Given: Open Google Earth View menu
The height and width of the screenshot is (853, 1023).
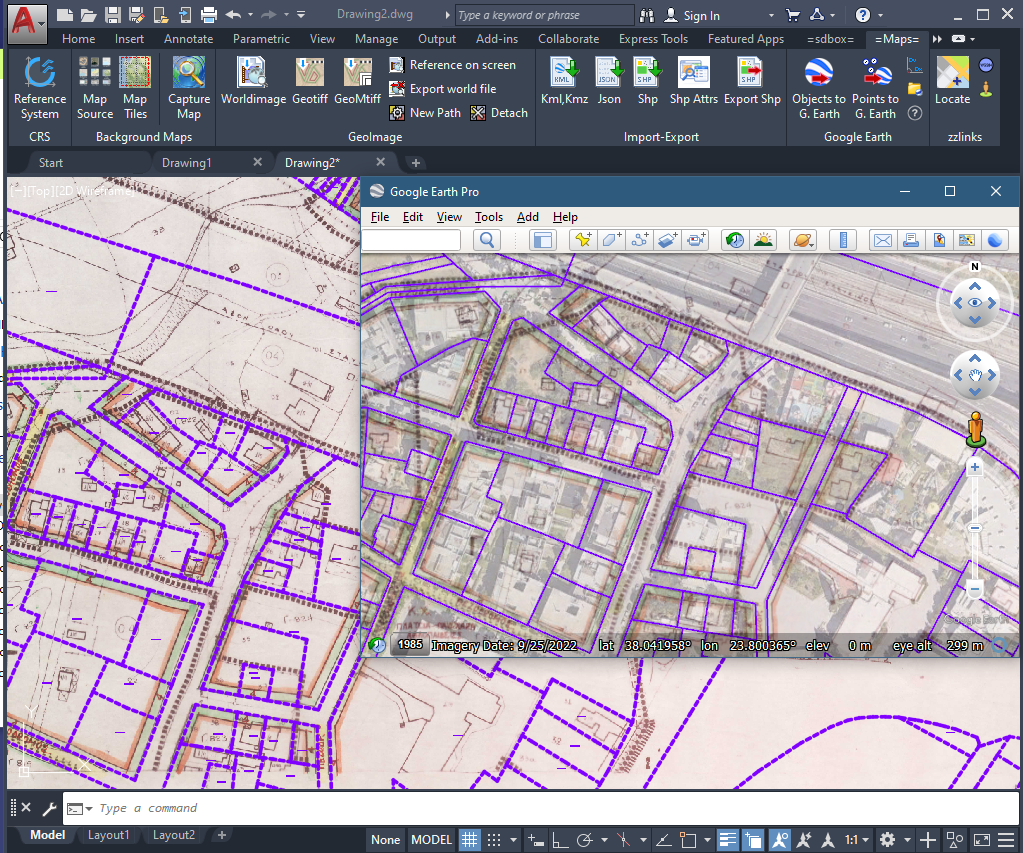Looking at the screenshot, I should pos(449,217).
